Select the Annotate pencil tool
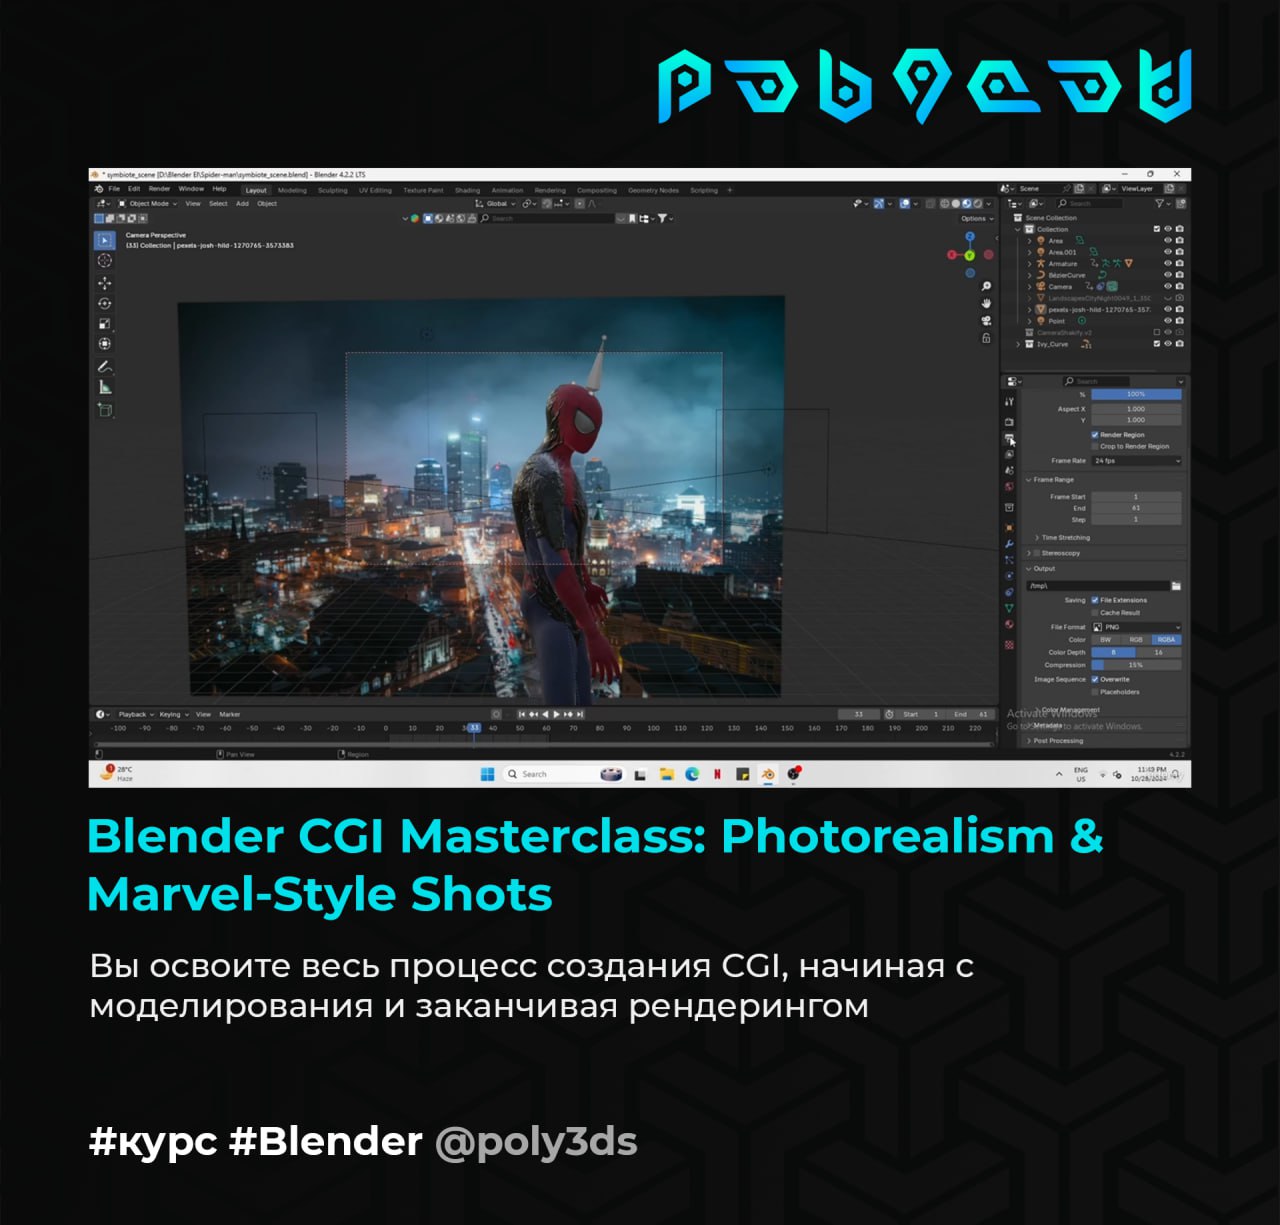 (104, 366)
